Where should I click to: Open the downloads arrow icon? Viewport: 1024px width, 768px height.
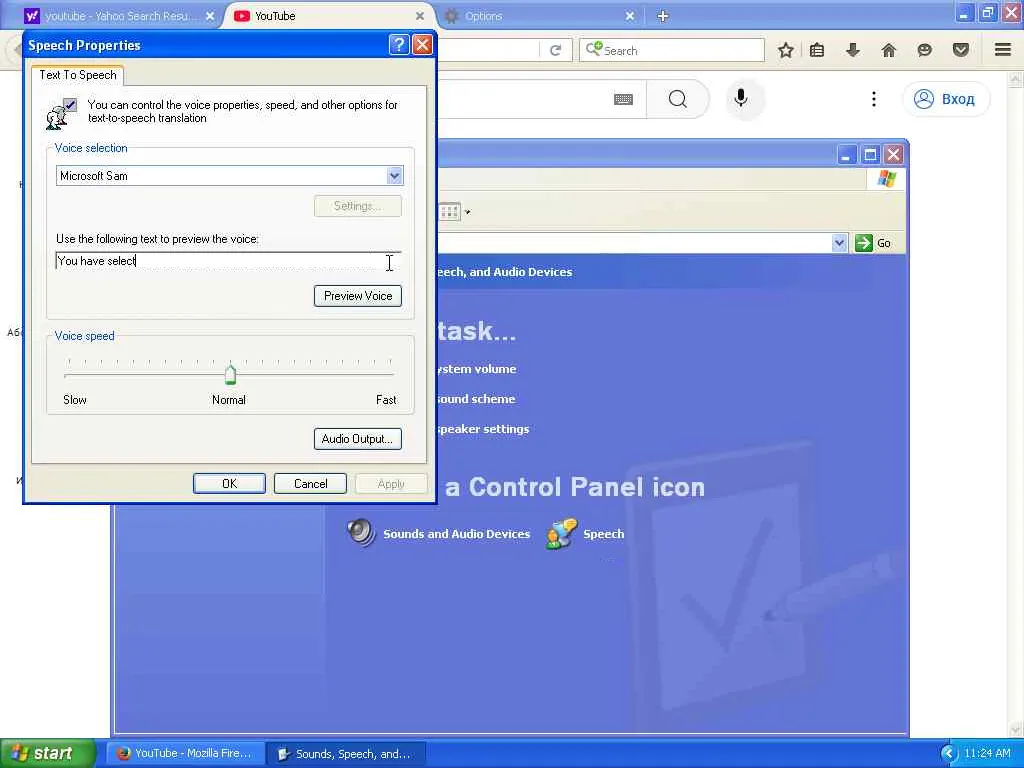[852, 50]
